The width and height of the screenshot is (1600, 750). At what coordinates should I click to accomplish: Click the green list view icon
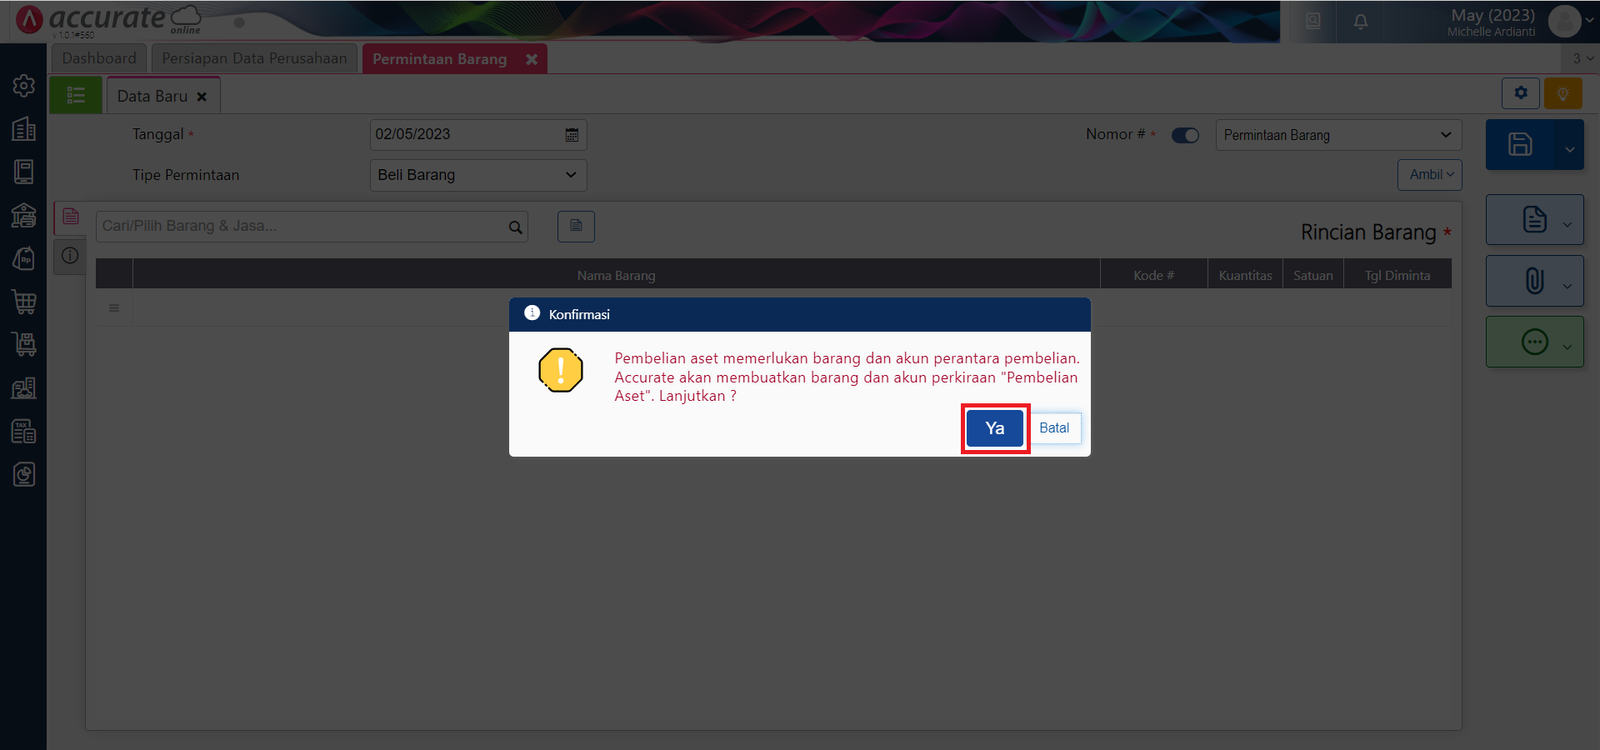click(76, 96)
